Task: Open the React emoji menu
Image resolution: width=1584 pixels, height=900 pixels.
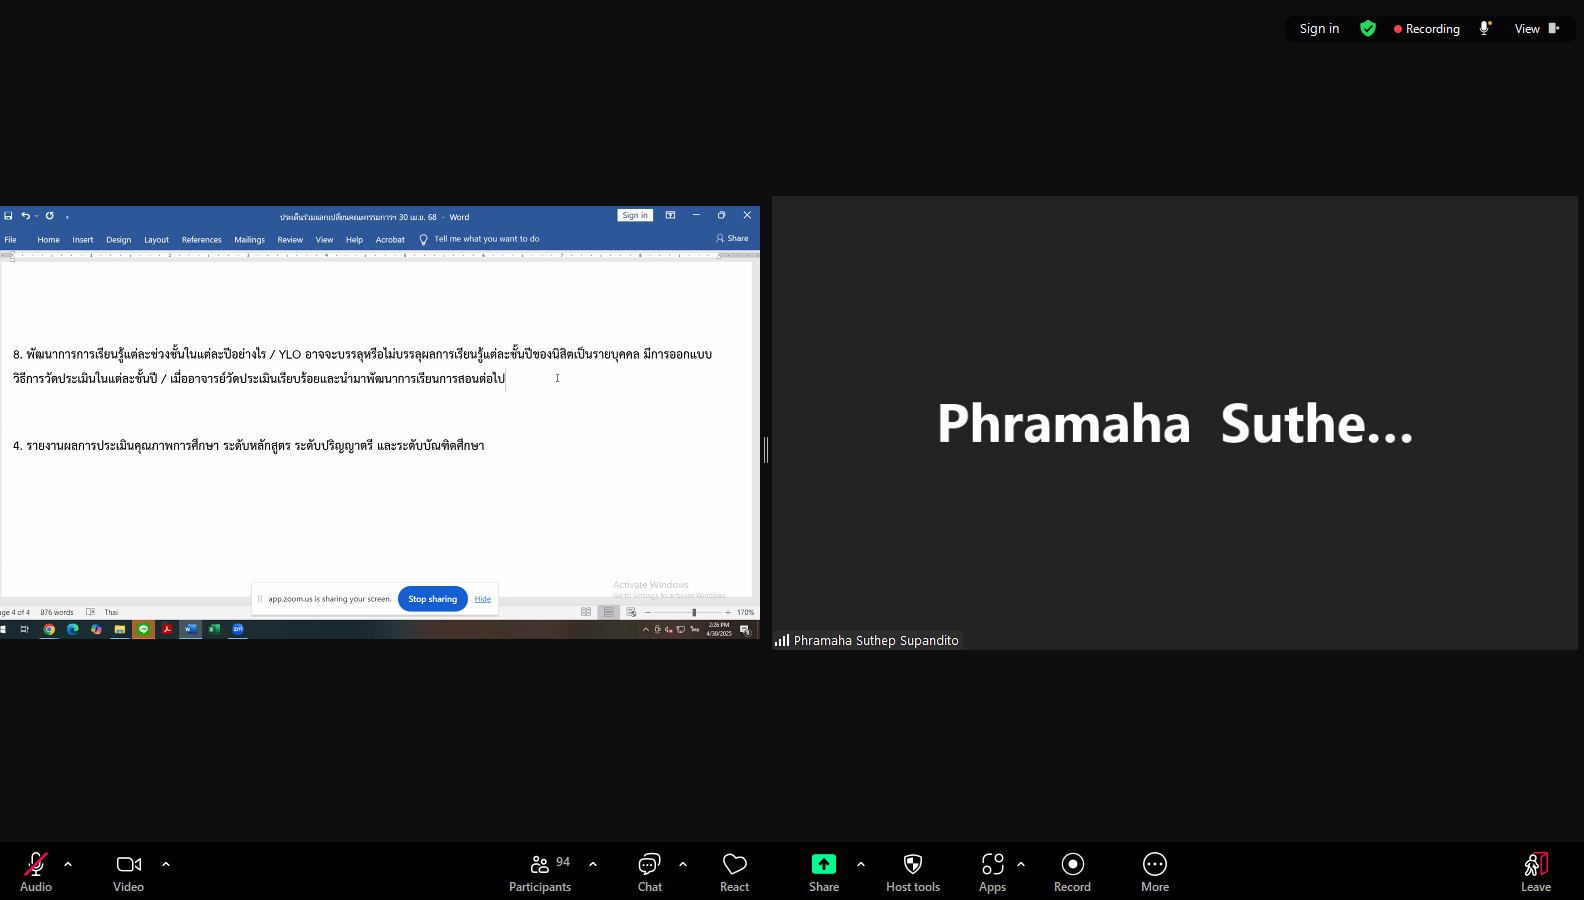Action: [x=735, y=871]
